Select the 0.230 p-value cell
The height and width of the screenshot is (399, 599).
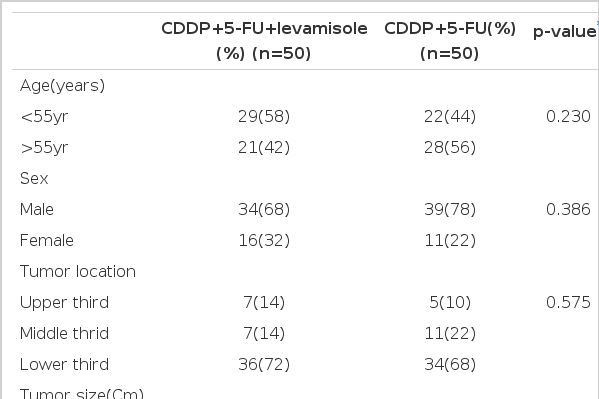pyautogui.click(x=568, y=117)
